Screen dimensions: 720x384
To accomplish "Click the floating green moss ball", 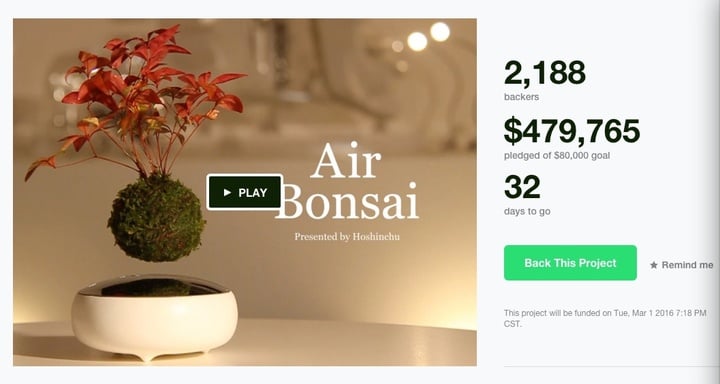I will coord(156,219).
